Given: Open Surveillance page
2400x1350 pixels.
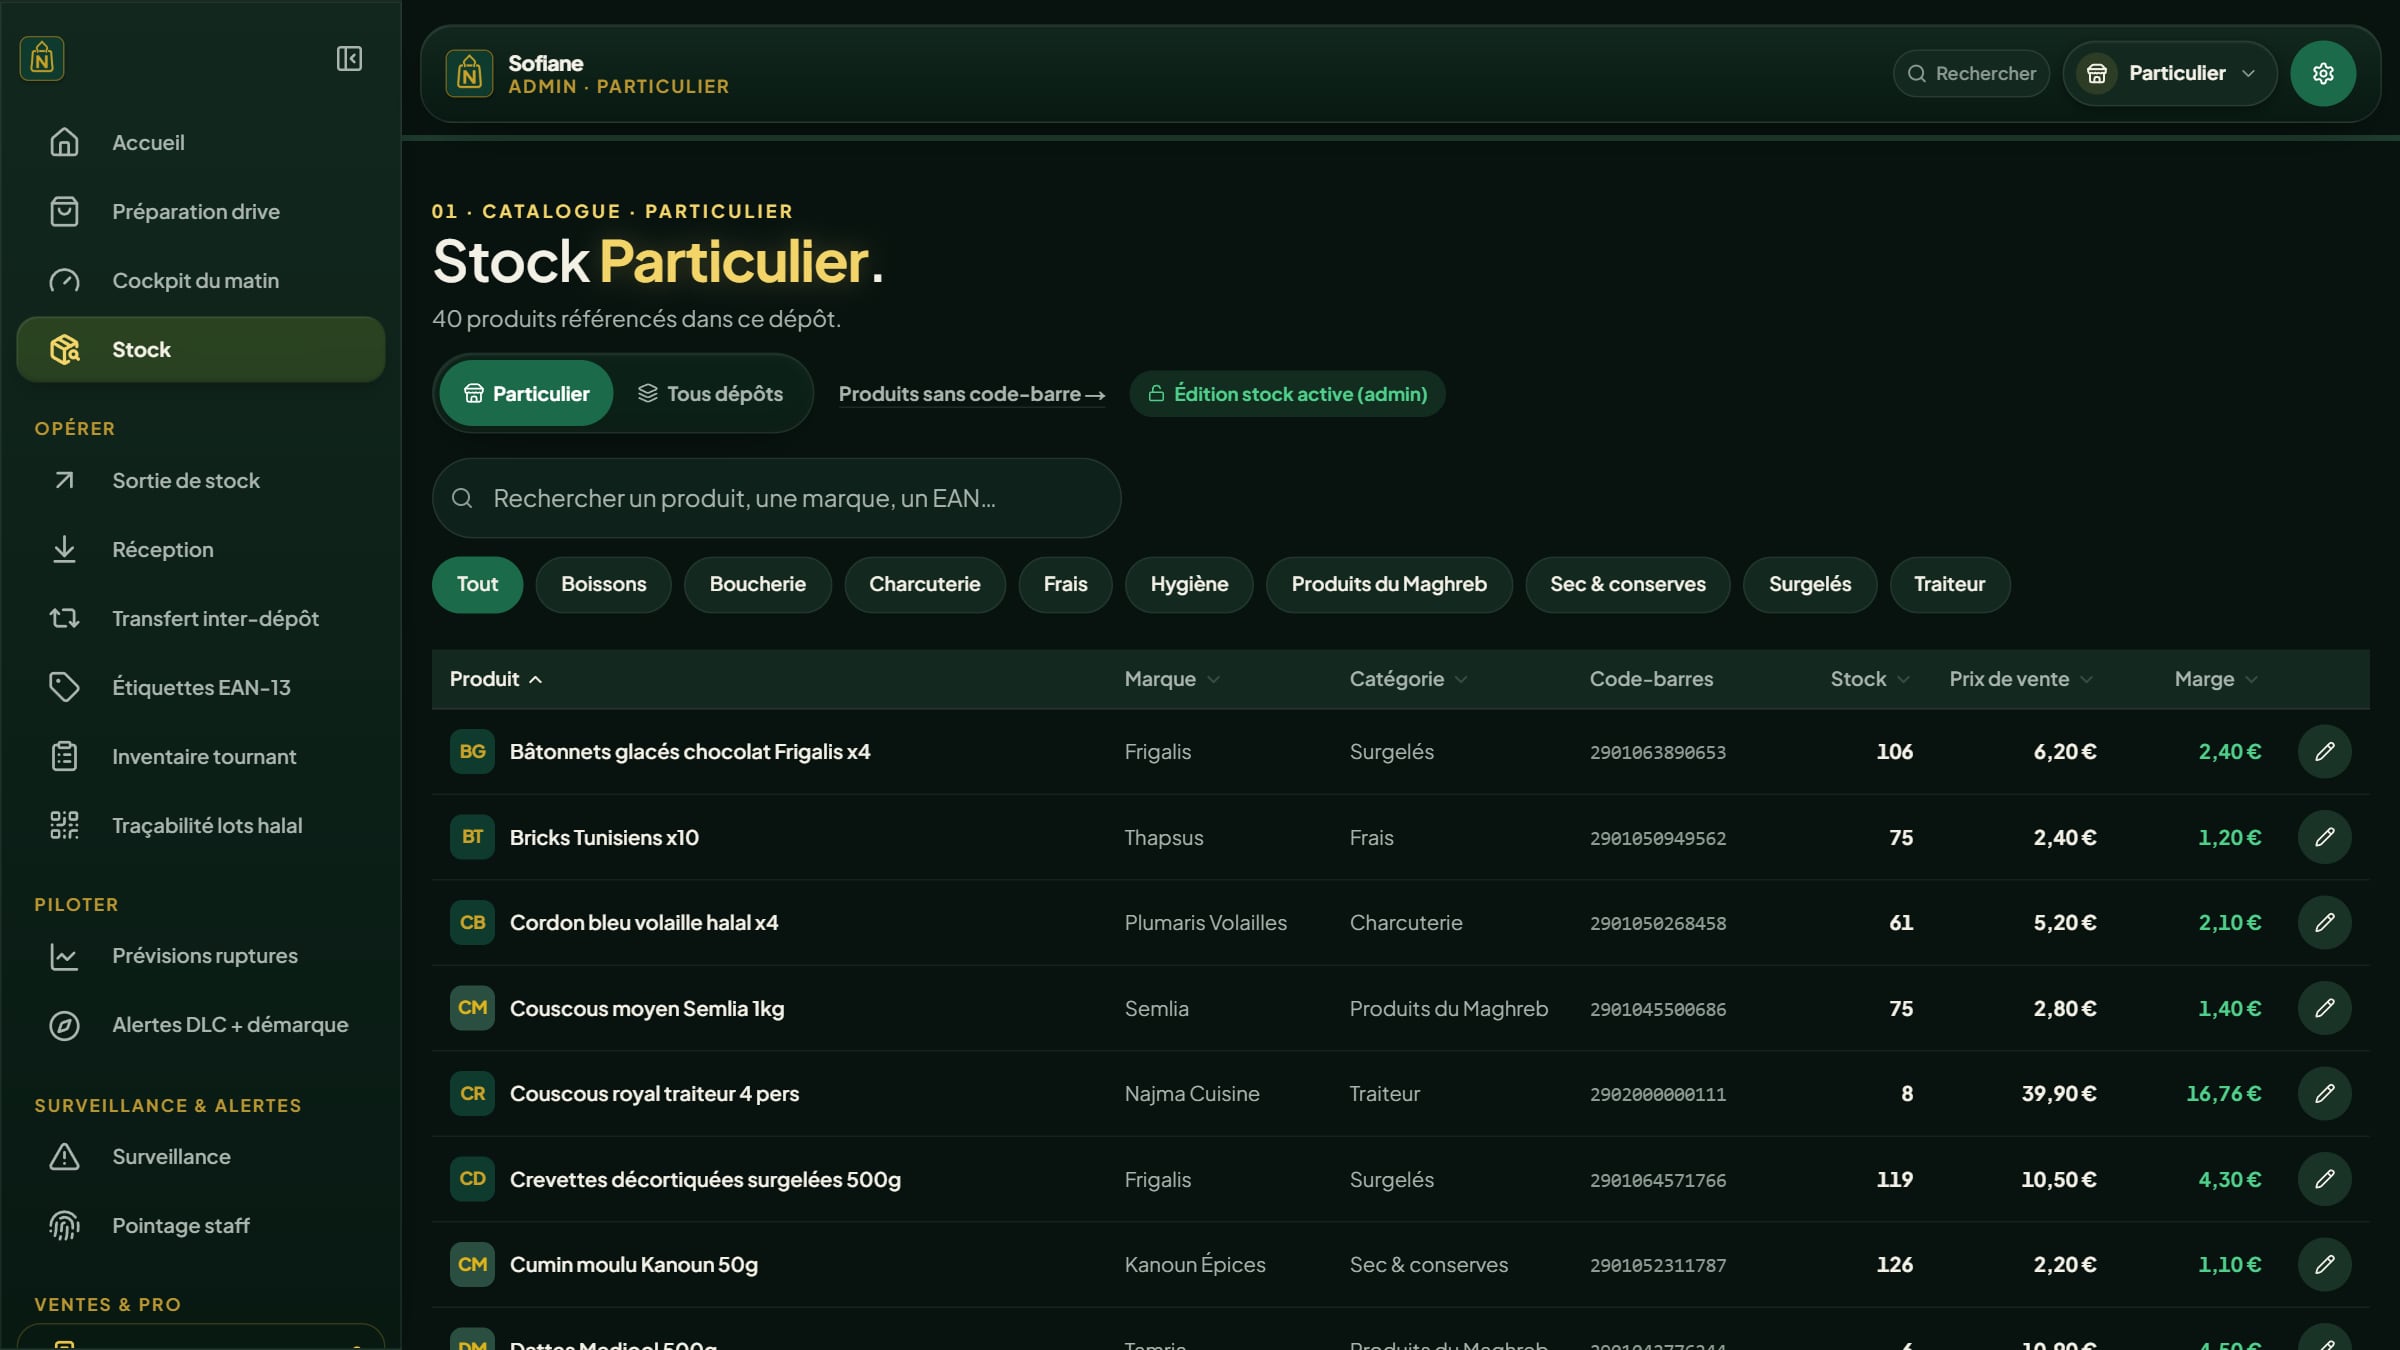Looking at the screenshot, I should pos(200,1157).
